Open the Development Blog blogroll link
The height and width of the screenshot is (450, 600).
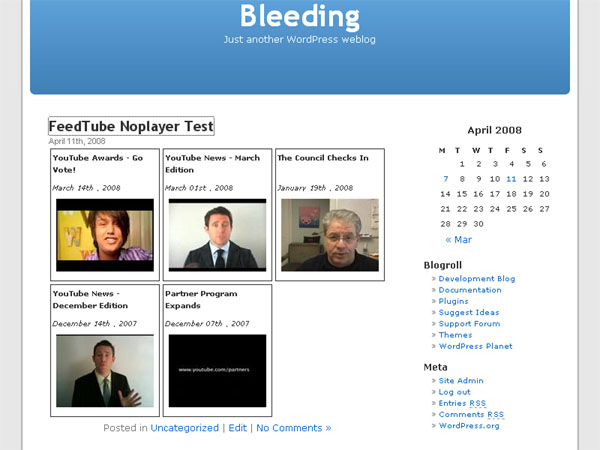477,279
